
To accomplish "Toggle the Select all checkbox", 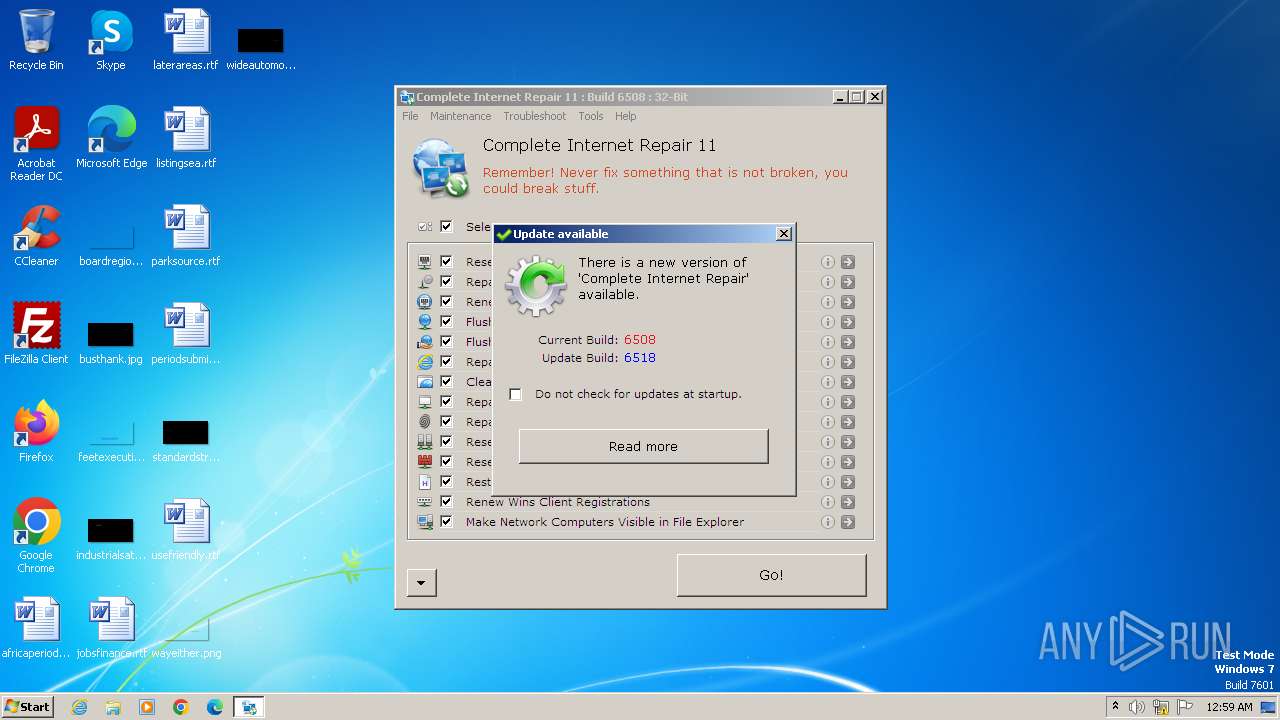I will (x=446, y=226).
